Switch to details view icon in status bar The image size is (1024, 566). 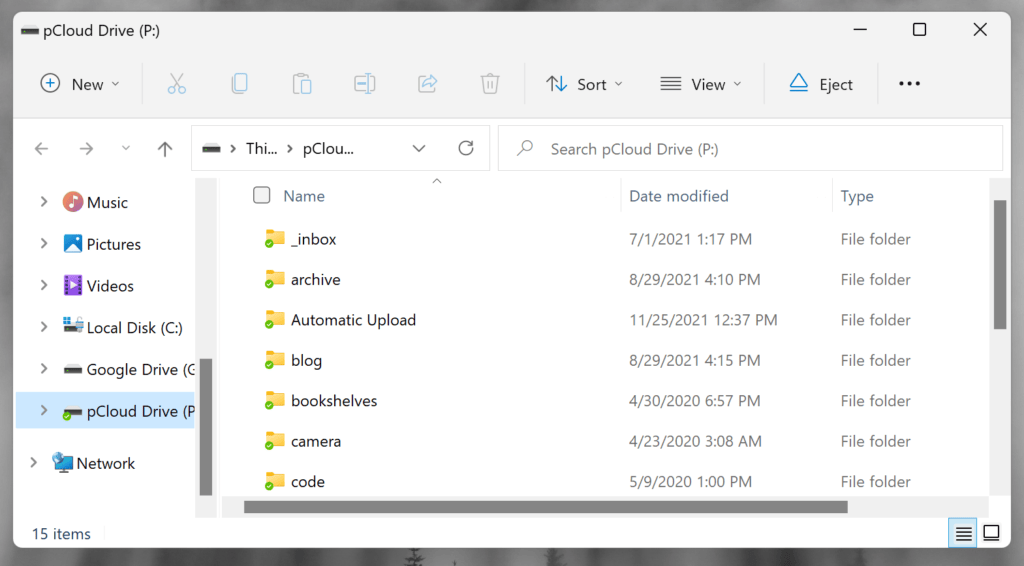(x=963, y=533)
